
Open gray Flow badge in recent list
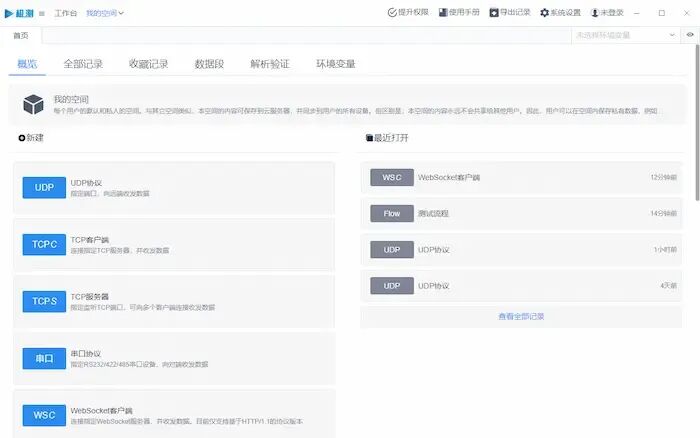[392, 214]
